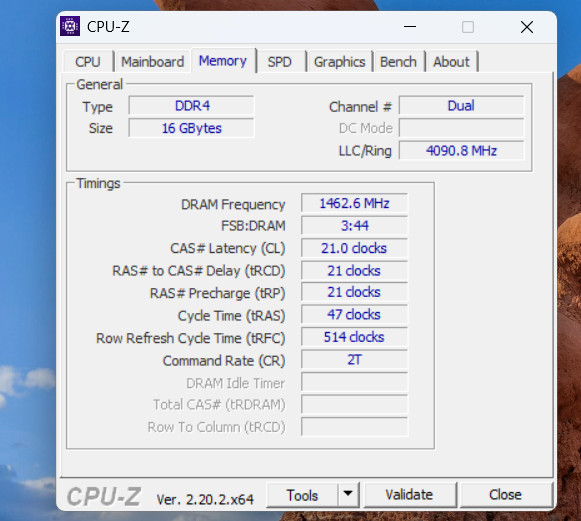Click the FSB:DRAM value 3:44
Viewport: 581px width, 521px height.
coord(354,226)
